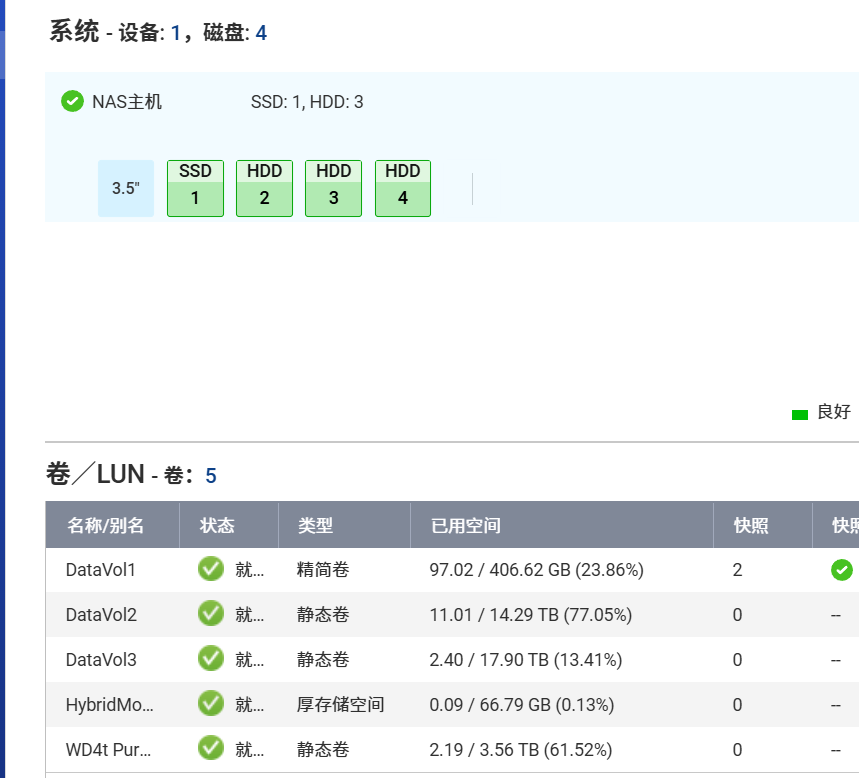Click the 3.5" enclosure label

125,187
